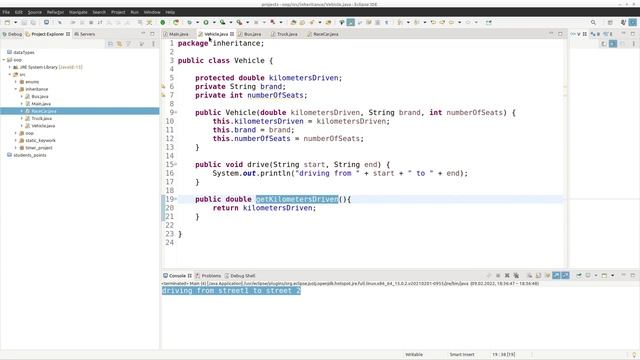The image size is (640, 360).
Task: Click the Remove Launch (X) icon in the Console toolbar
Action: pos(507,276)
